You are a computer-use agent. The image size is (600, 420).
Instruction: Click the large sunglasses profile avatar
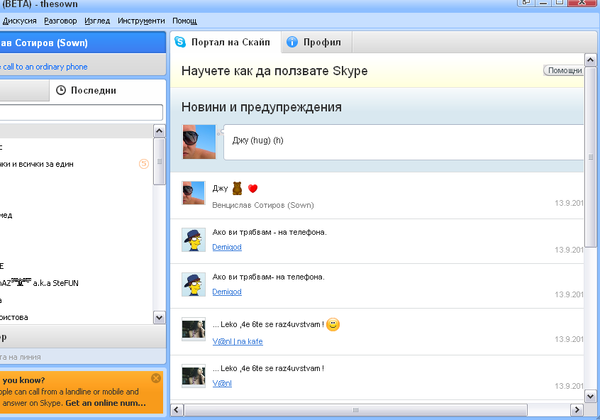click(x=199, y=142)
